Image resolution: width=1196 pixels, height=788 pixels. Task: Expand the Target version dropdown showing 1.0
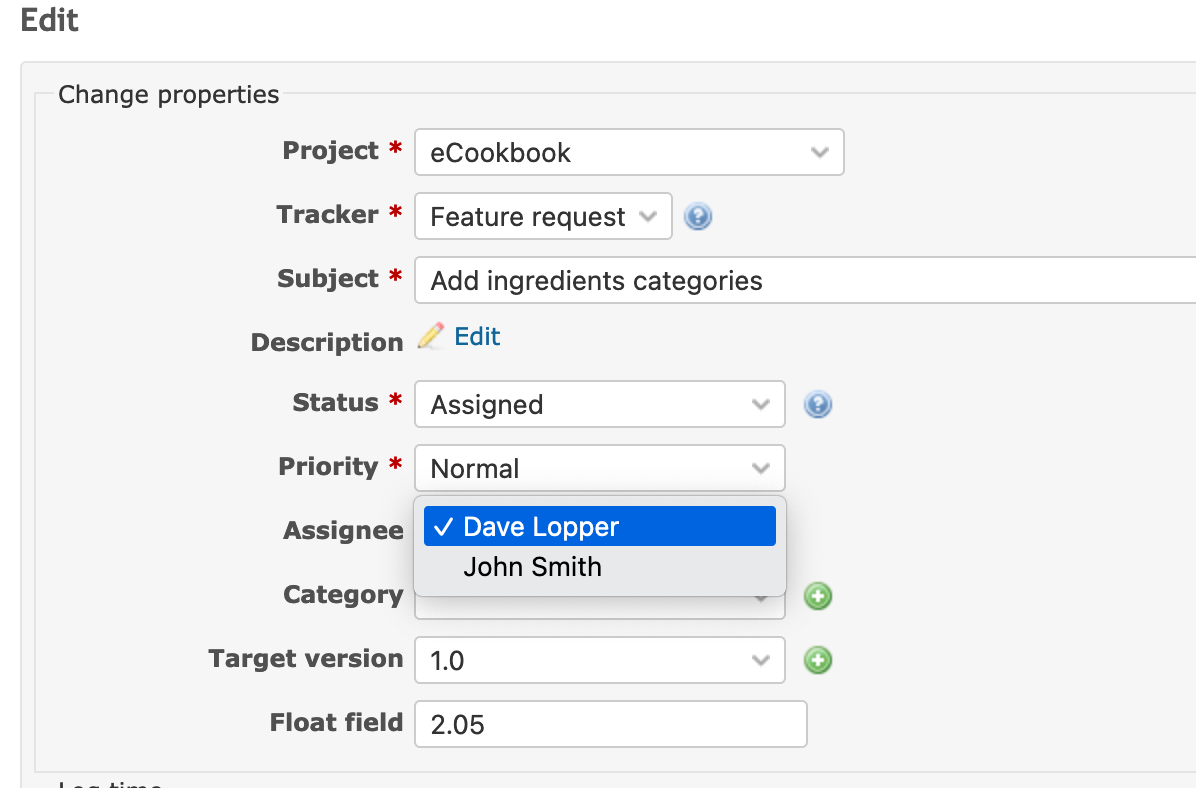(x=600, y=660)
